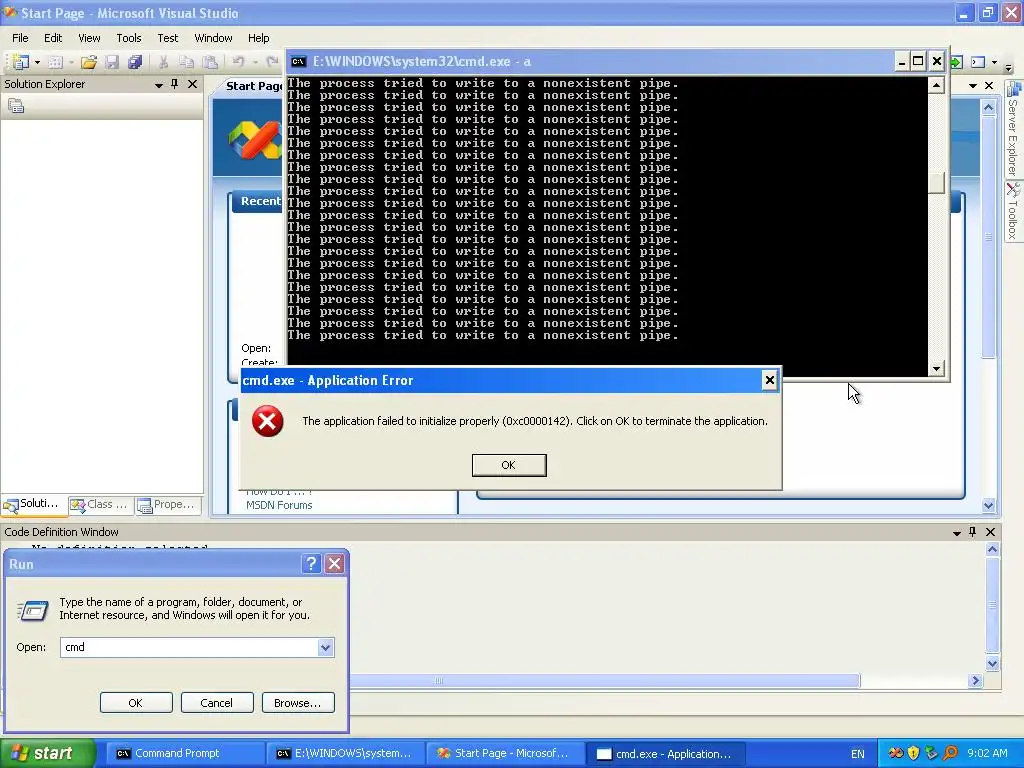Click the New Project toolbar icon
Viewport: 1024px width, 768px height.
pyautogui.click(x=20, y=62)
